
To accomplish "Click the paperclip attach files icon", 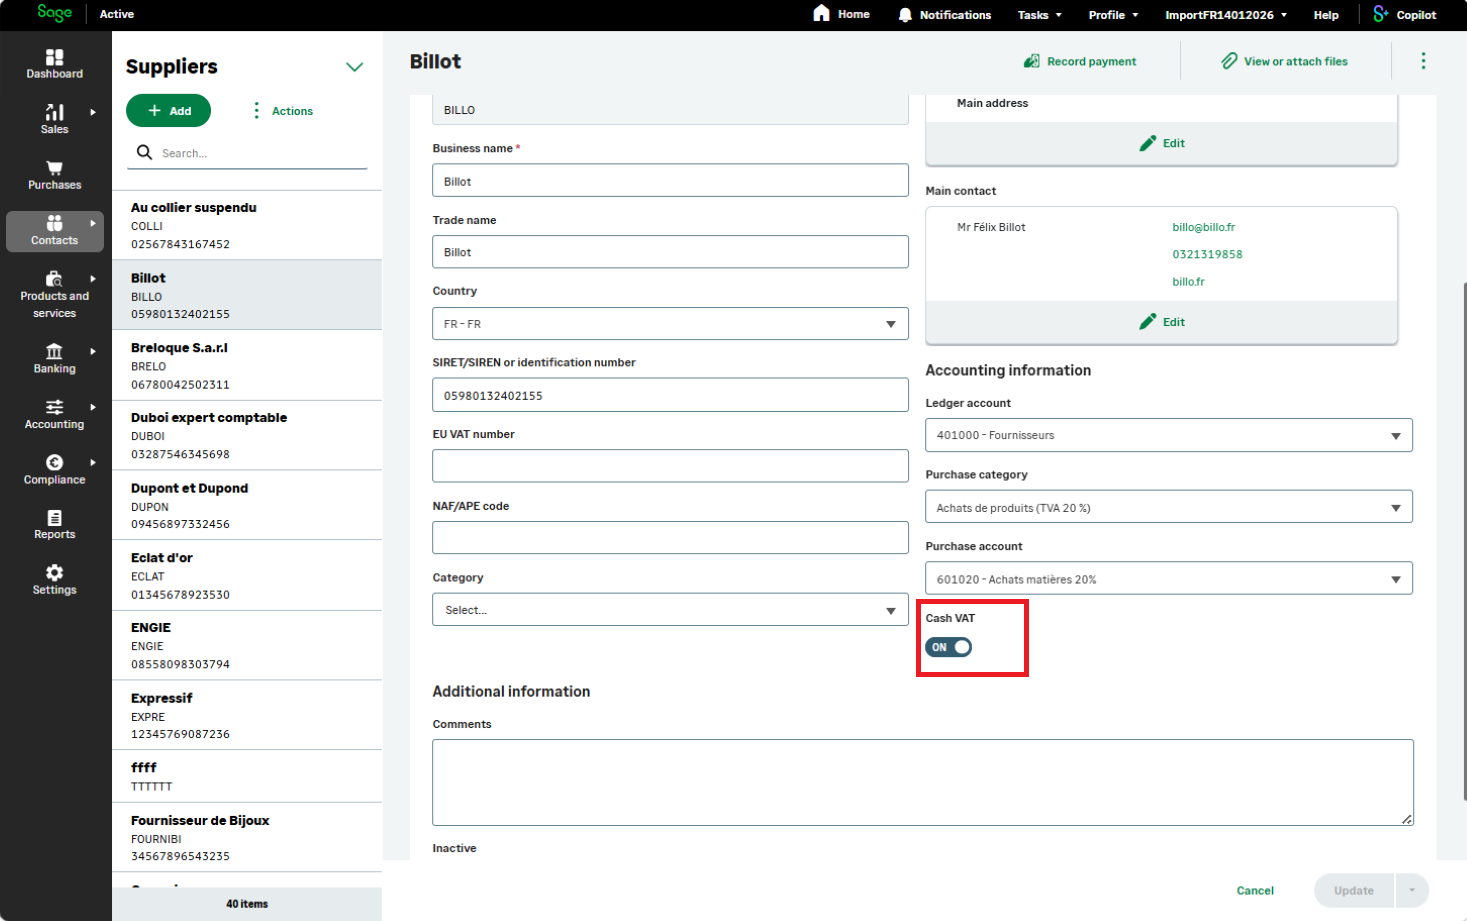I will [x=1229, y=61].
